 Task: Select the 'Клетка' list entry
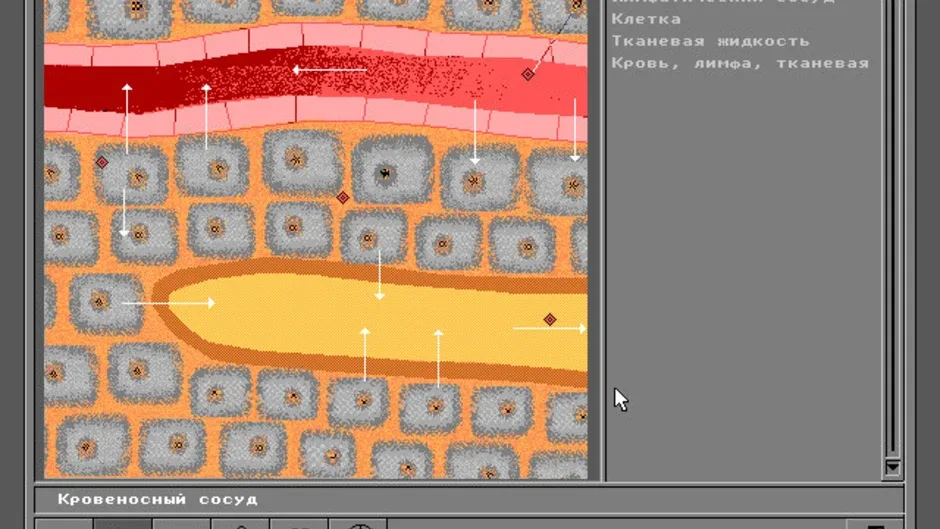pos(646,19)
